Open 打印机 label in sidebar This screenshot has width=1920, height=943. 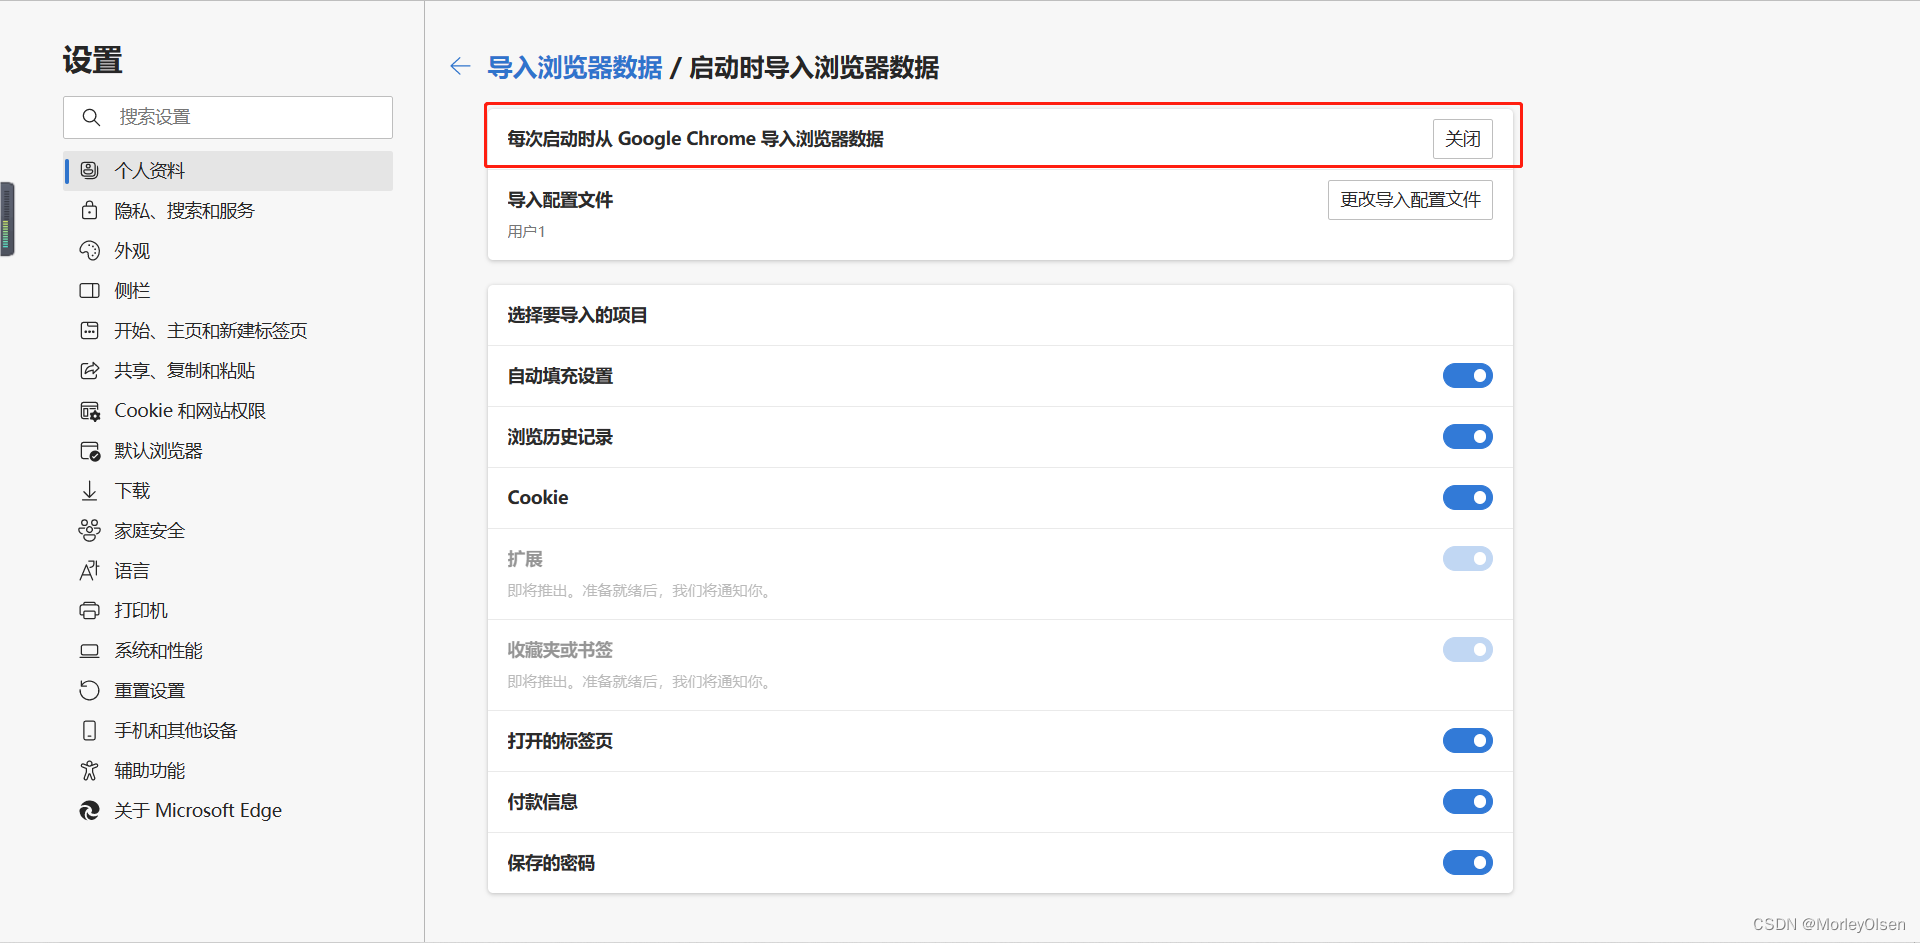click(x=141, y=611)
